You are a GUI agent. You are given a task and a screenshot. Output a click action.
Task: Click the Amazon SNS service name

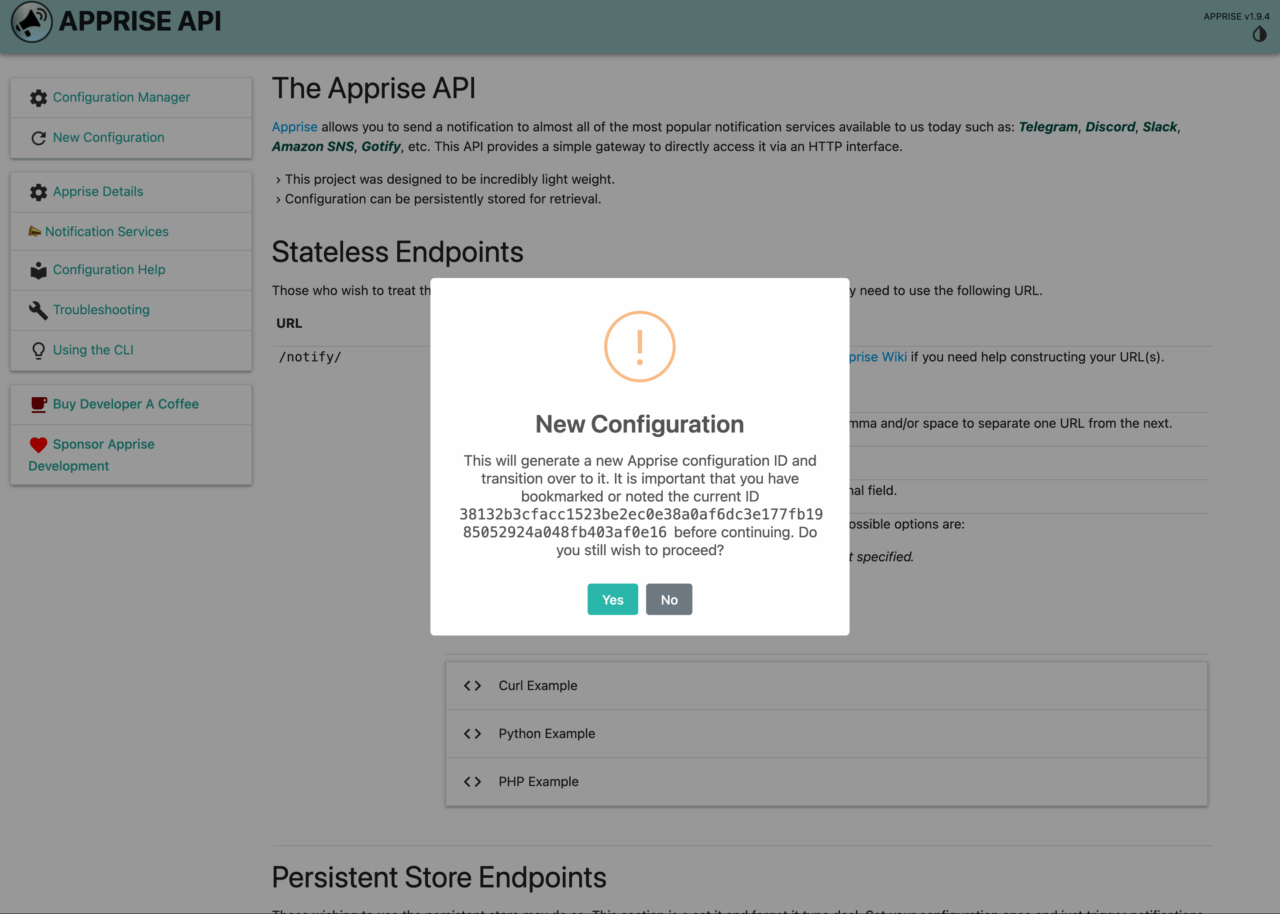pyautogui.click(x=312, y=146)
